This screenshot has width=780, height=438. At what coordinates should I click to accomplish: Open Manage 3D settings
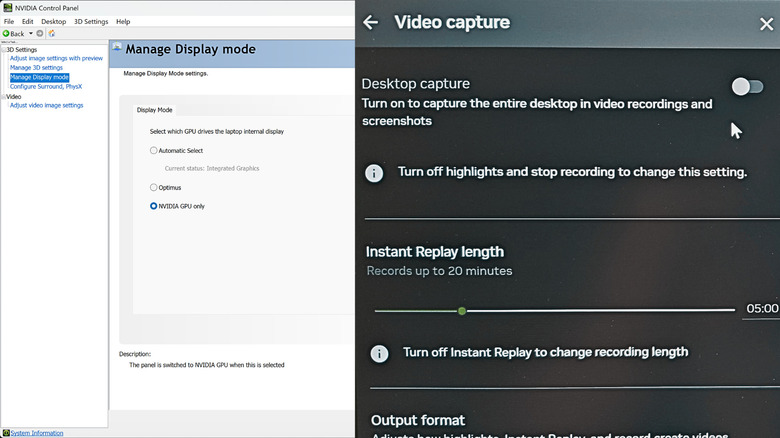(36, 68)
